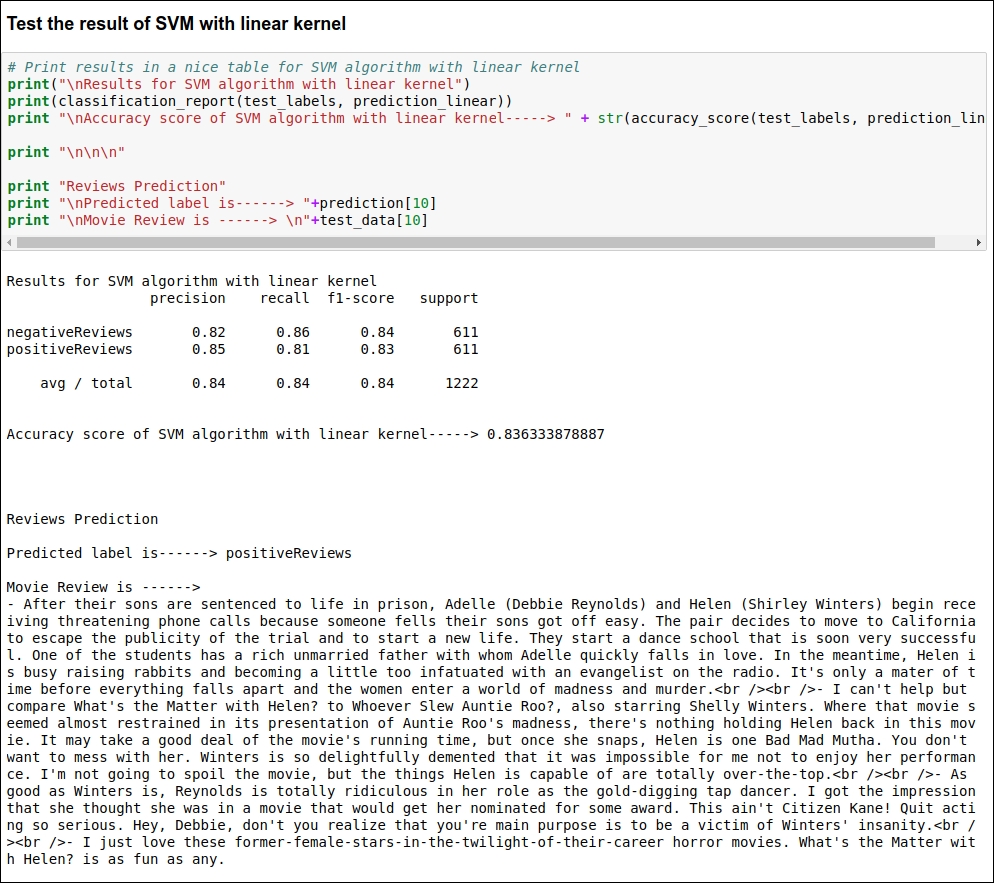Screen dimensions: 994x883
Task: Click the right arrow of code cell scrollbar
Action: pyautogui.click(x=978, y=243)
